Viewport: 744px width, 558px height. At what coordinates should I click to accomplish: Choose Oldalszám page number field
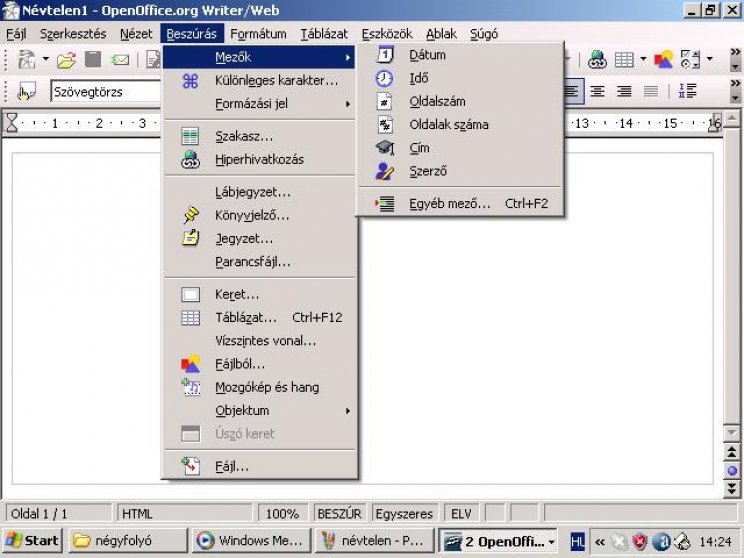tap(460, 102)
